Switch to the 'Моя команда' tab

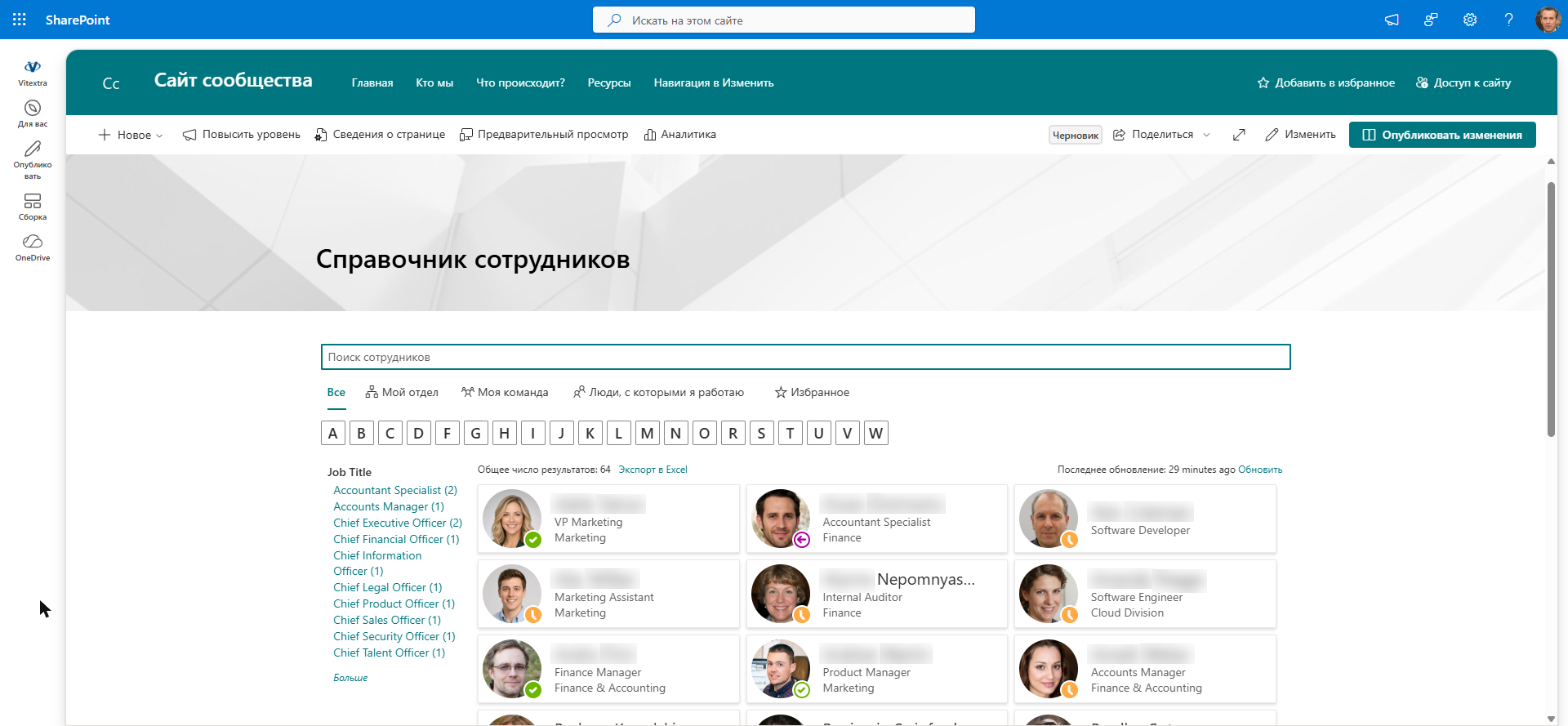pyautogui.click(x=505, y=392)
